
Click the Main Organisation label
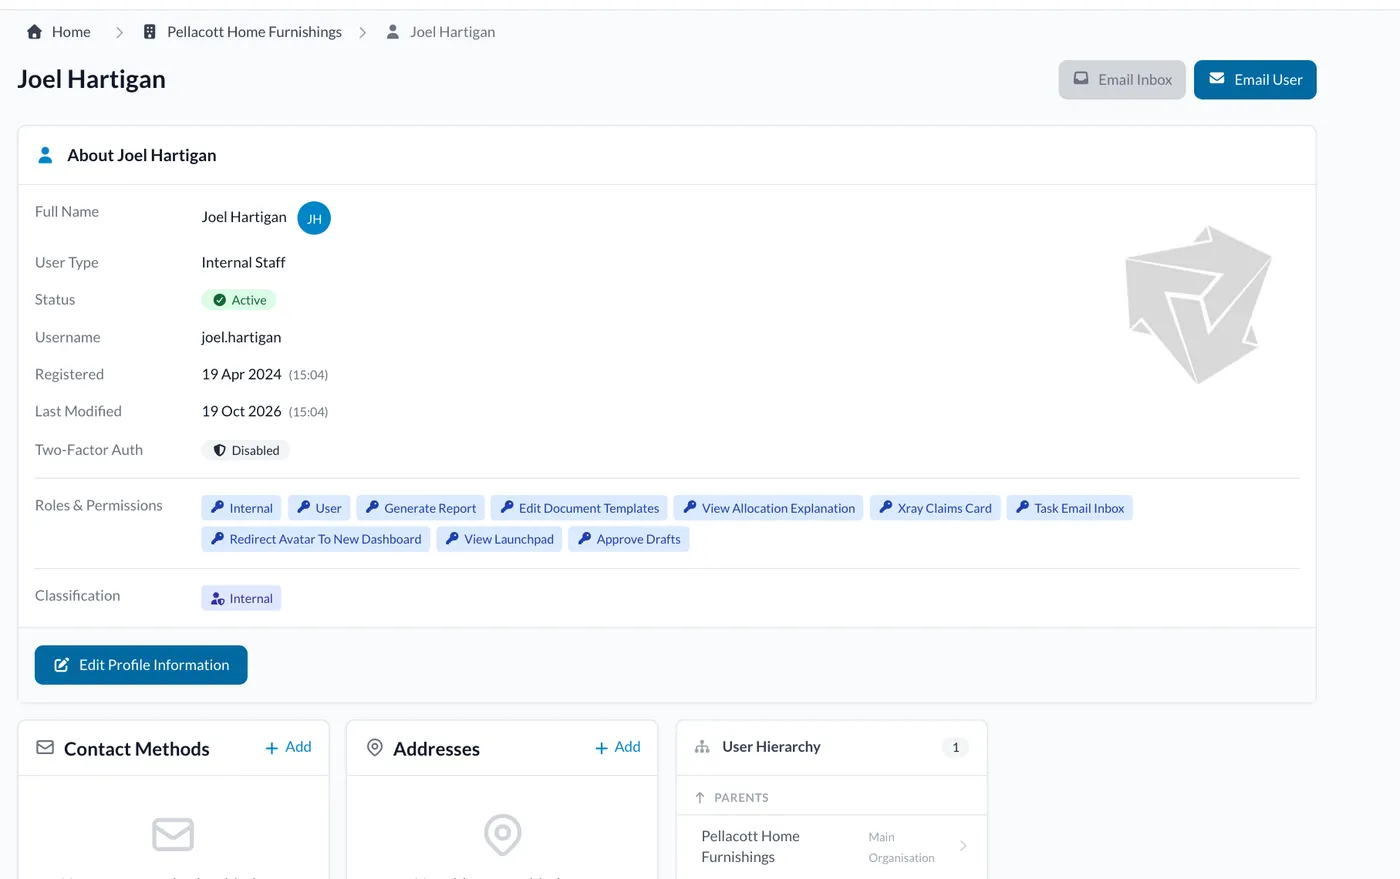[901, 847]
